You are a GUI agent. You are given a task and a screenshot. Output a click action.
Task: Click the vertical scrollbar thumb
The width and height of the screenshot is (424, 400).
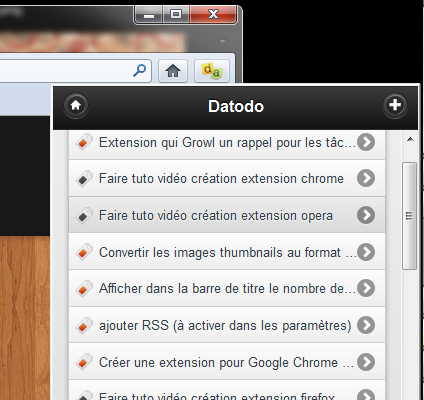(409, 216)
